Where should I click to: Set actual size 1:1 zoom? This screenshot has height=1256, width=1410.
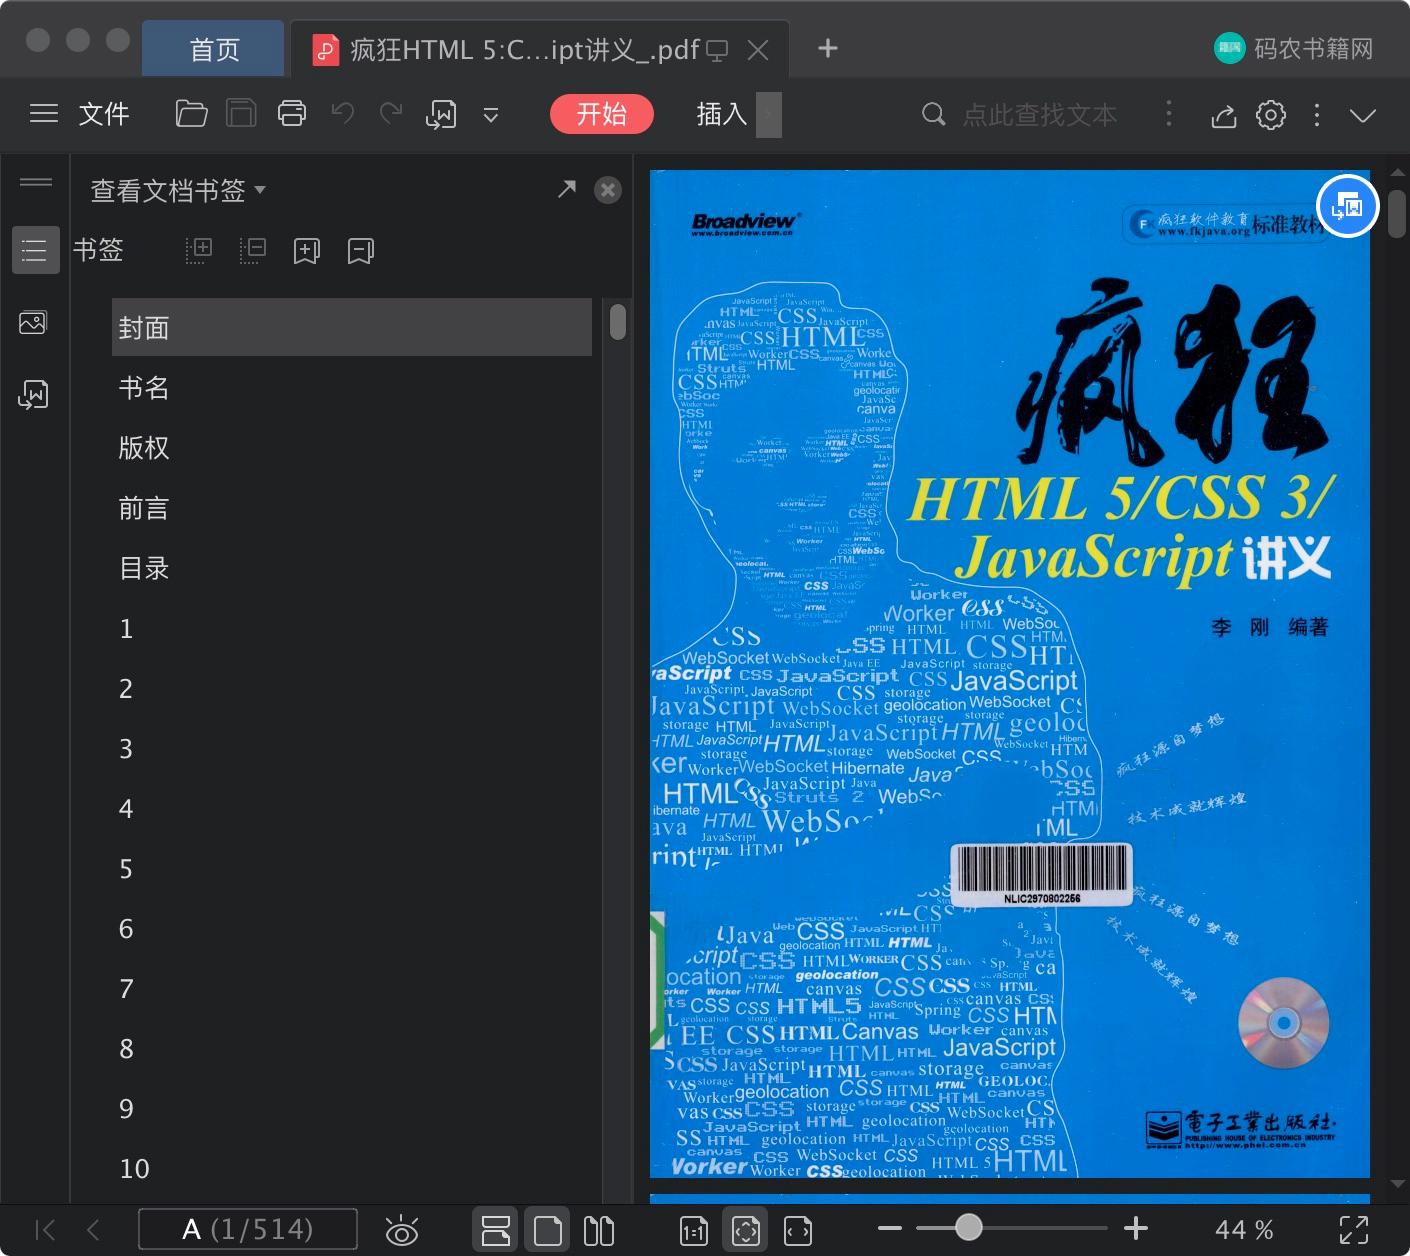click(x=694, y=1230)
